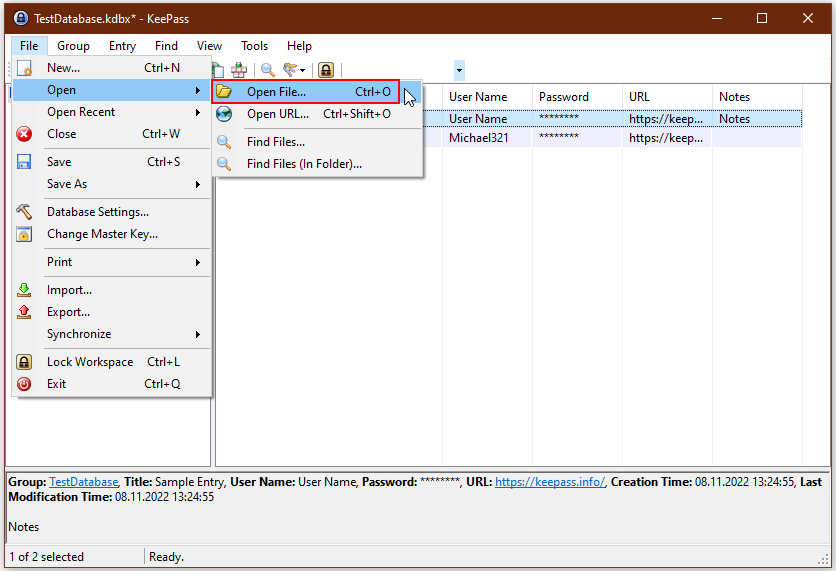This screenshot has width=836, height=571.
Task: Click the Show Entries keys toolbar icon
Action: (290, 70)
